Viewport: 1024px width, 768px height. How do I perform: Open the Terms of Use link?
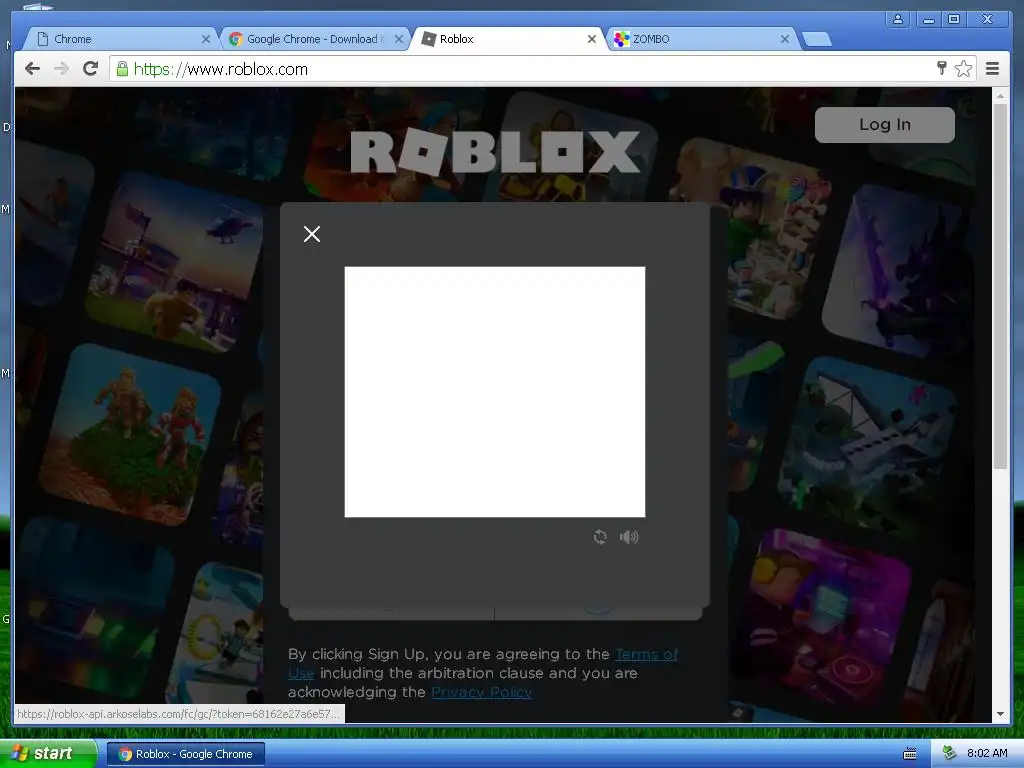point(647,654)
